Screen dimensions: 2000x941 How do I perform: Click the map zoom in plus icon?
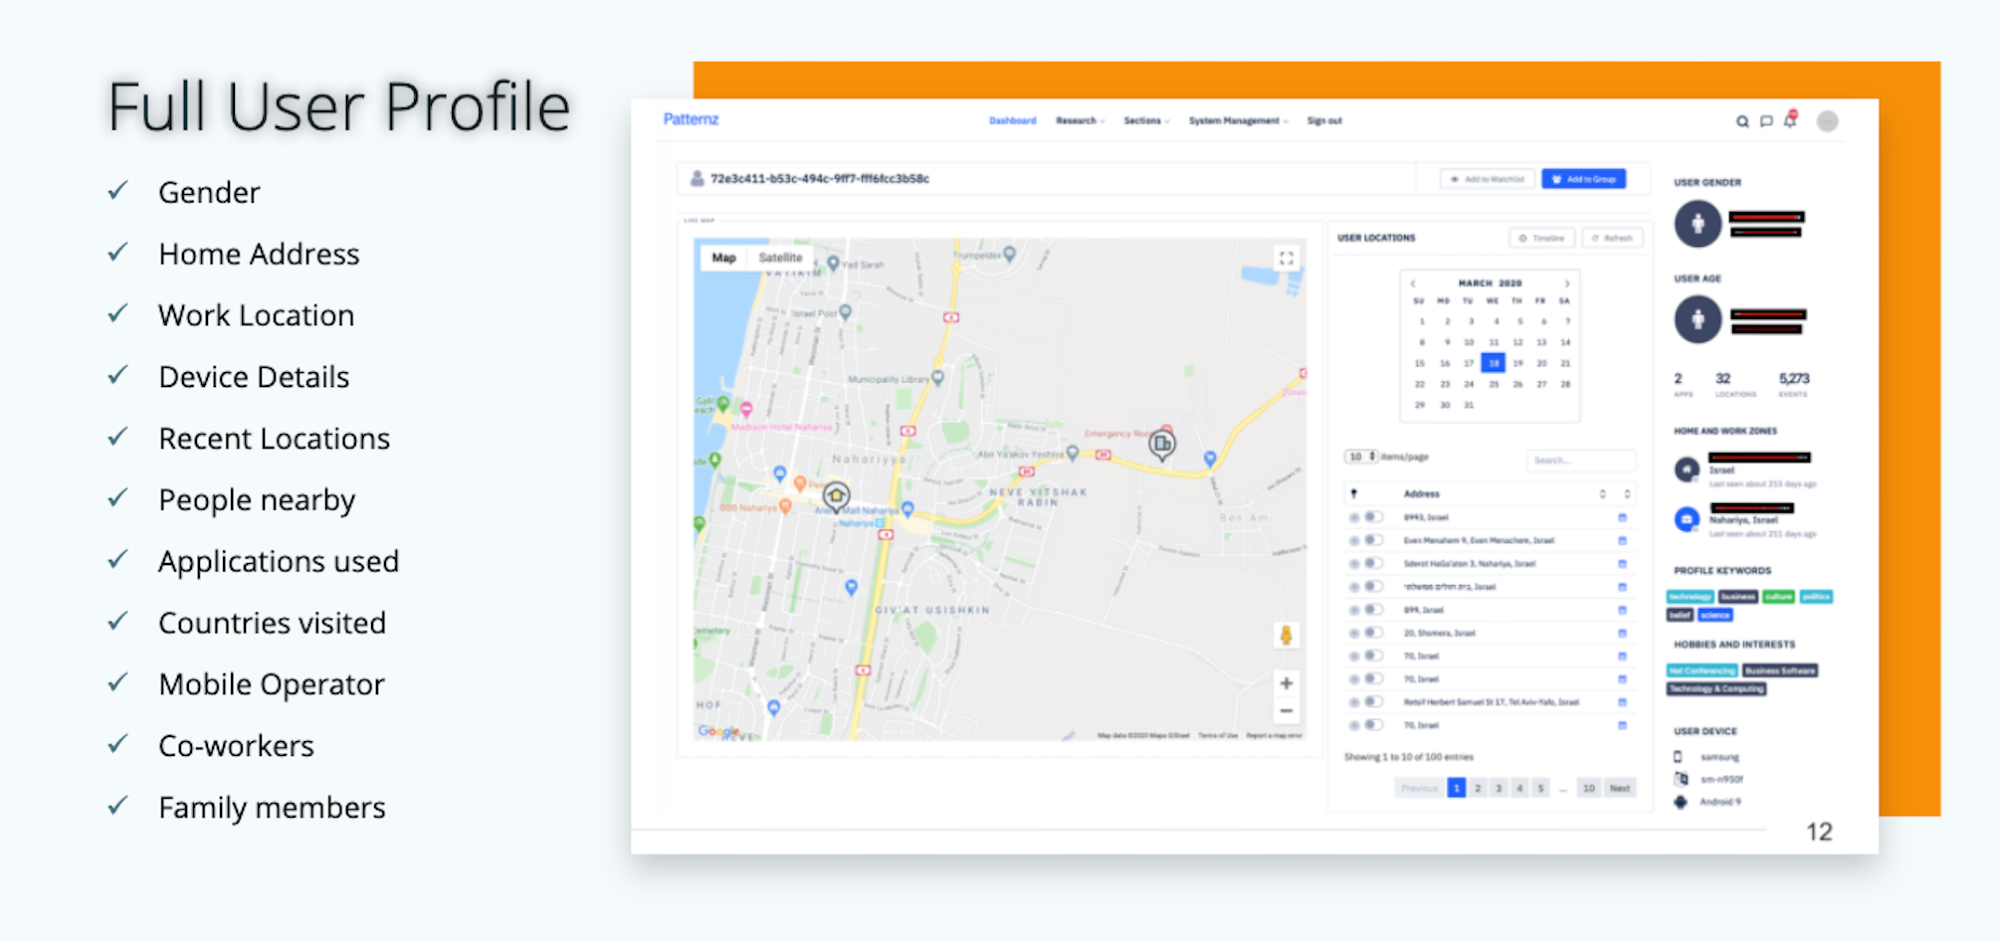[1286, 683]
